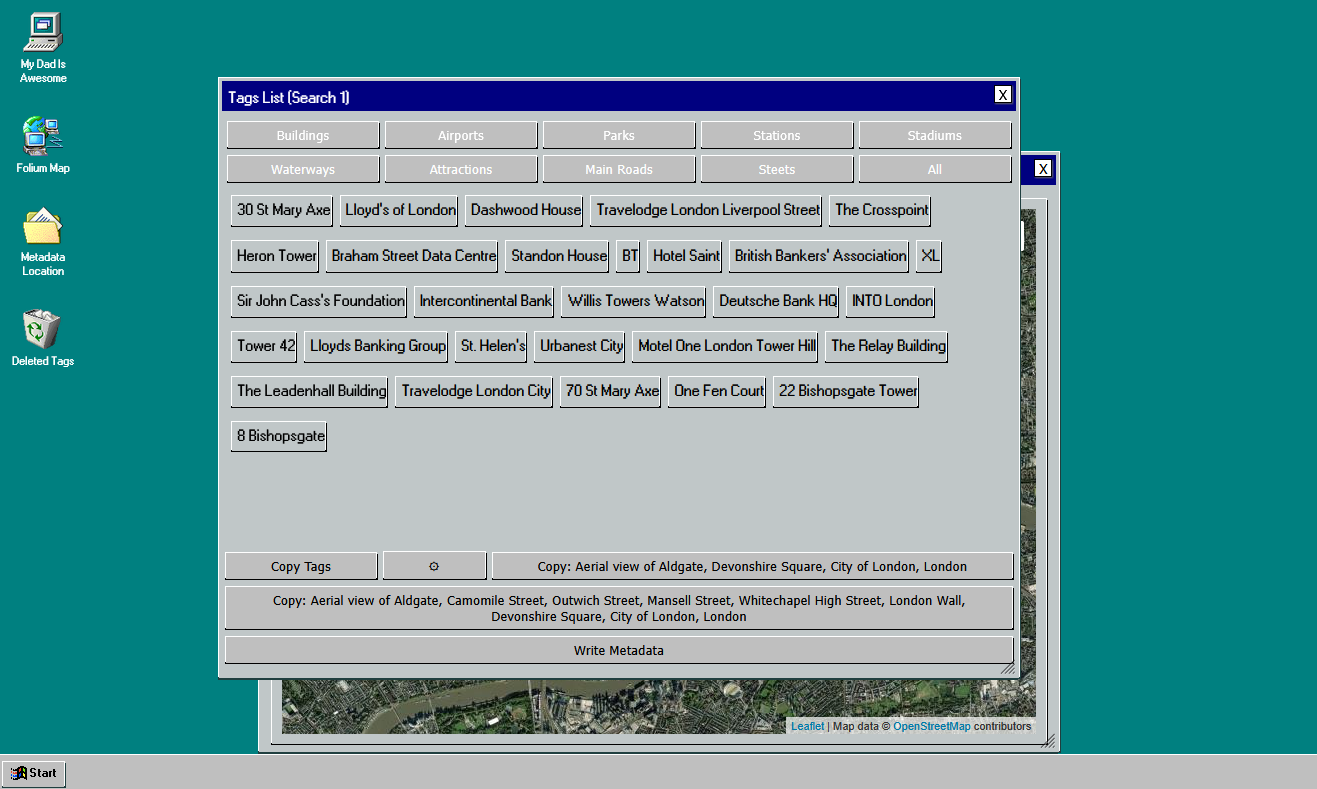Select the Travelodge London Liverpool Street tag
This screenshot has height=789, width=1317.
[x=708, y=210]
